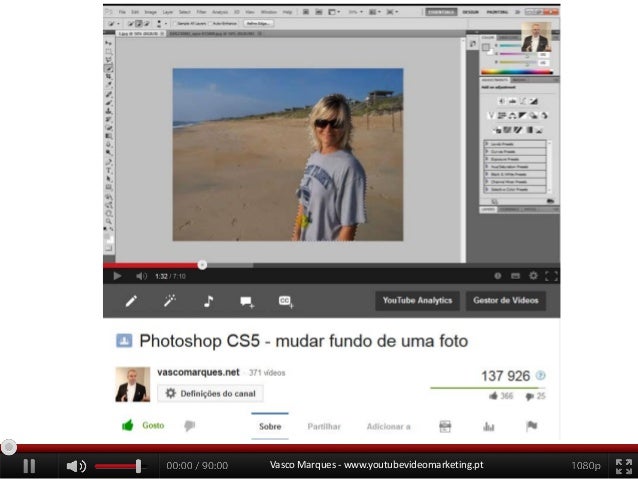
Task: Expand the Curves Presets row
Action: [x=515, y=151]
